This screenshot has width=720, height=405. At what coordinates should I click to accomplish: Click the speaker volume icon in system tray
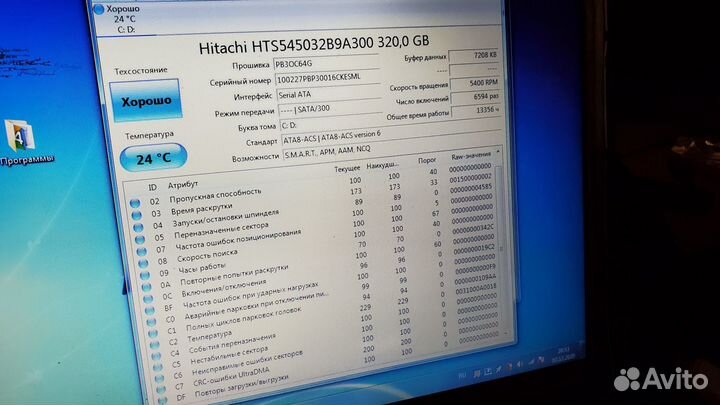520,365
